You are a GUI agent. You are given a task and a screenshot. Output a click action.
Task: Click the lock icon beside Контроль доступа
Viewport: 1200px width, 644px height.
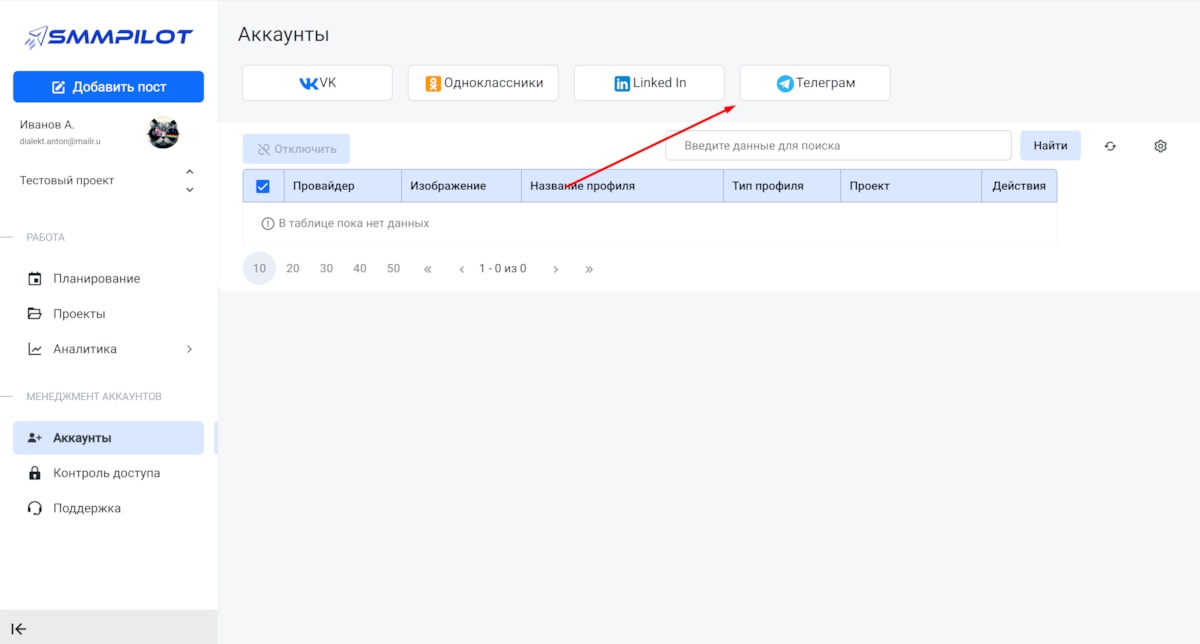(x=35, y=473)
